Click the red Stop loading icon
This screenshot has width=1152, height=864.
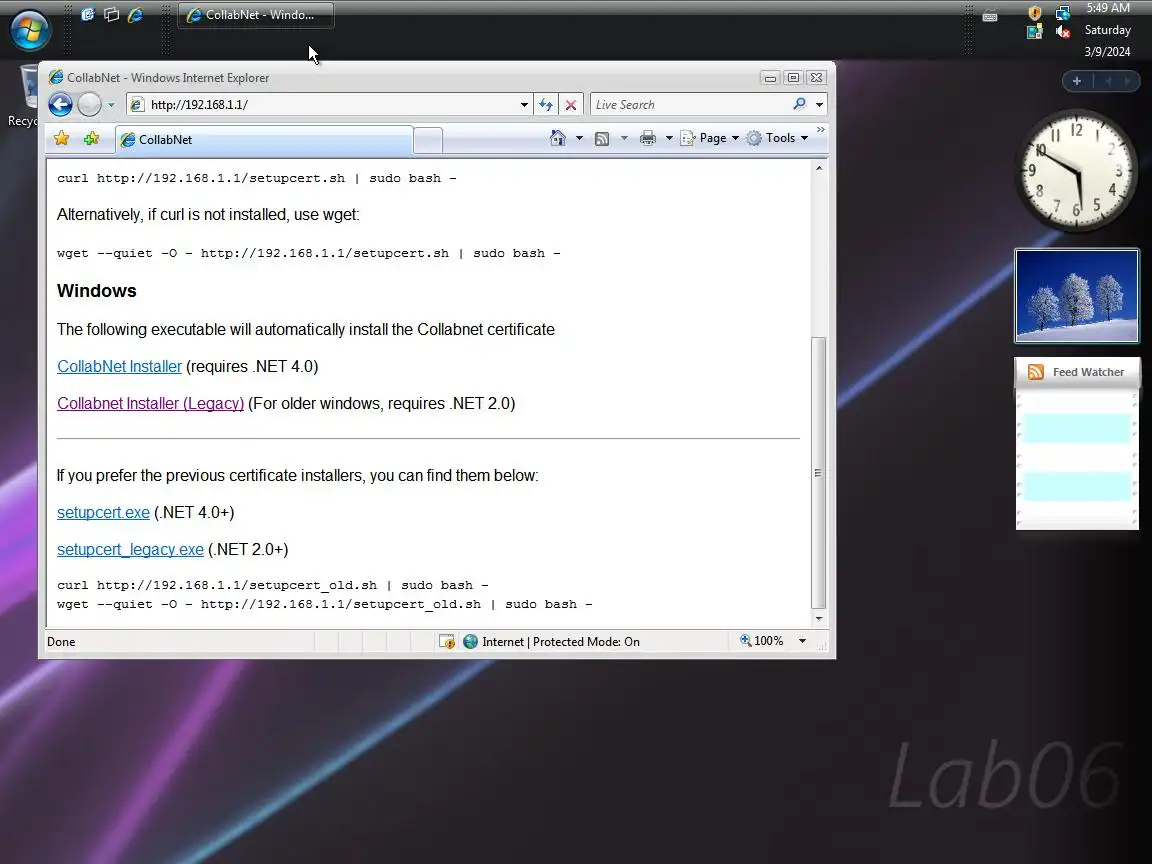(571, 104)
